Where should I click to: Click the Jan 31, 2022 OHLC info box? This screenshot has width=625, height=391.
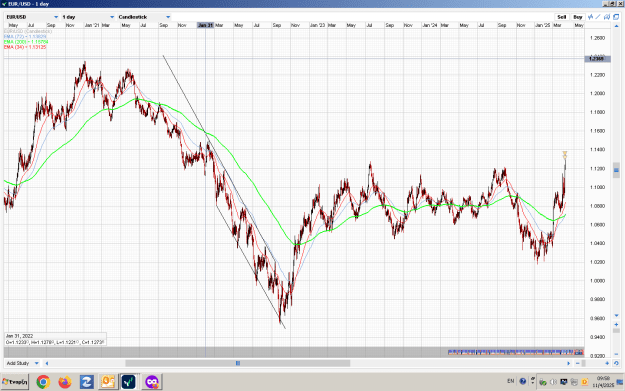[55, 339]
